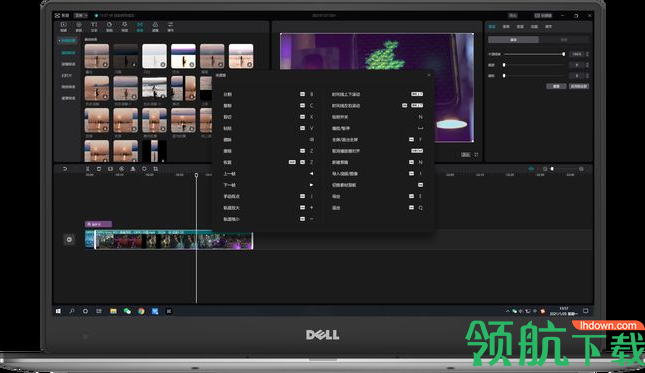Viewport: 645px width, 373px height.
Task: Switch to the first (teal) tab in properties panel
Action: [x=492, y=26]
